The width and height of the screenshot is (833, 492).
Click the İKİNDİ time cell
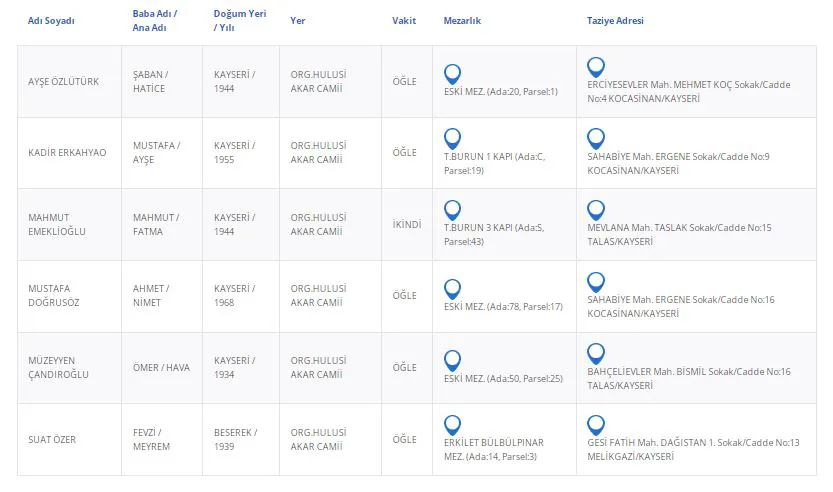click(x=407, y=224)
